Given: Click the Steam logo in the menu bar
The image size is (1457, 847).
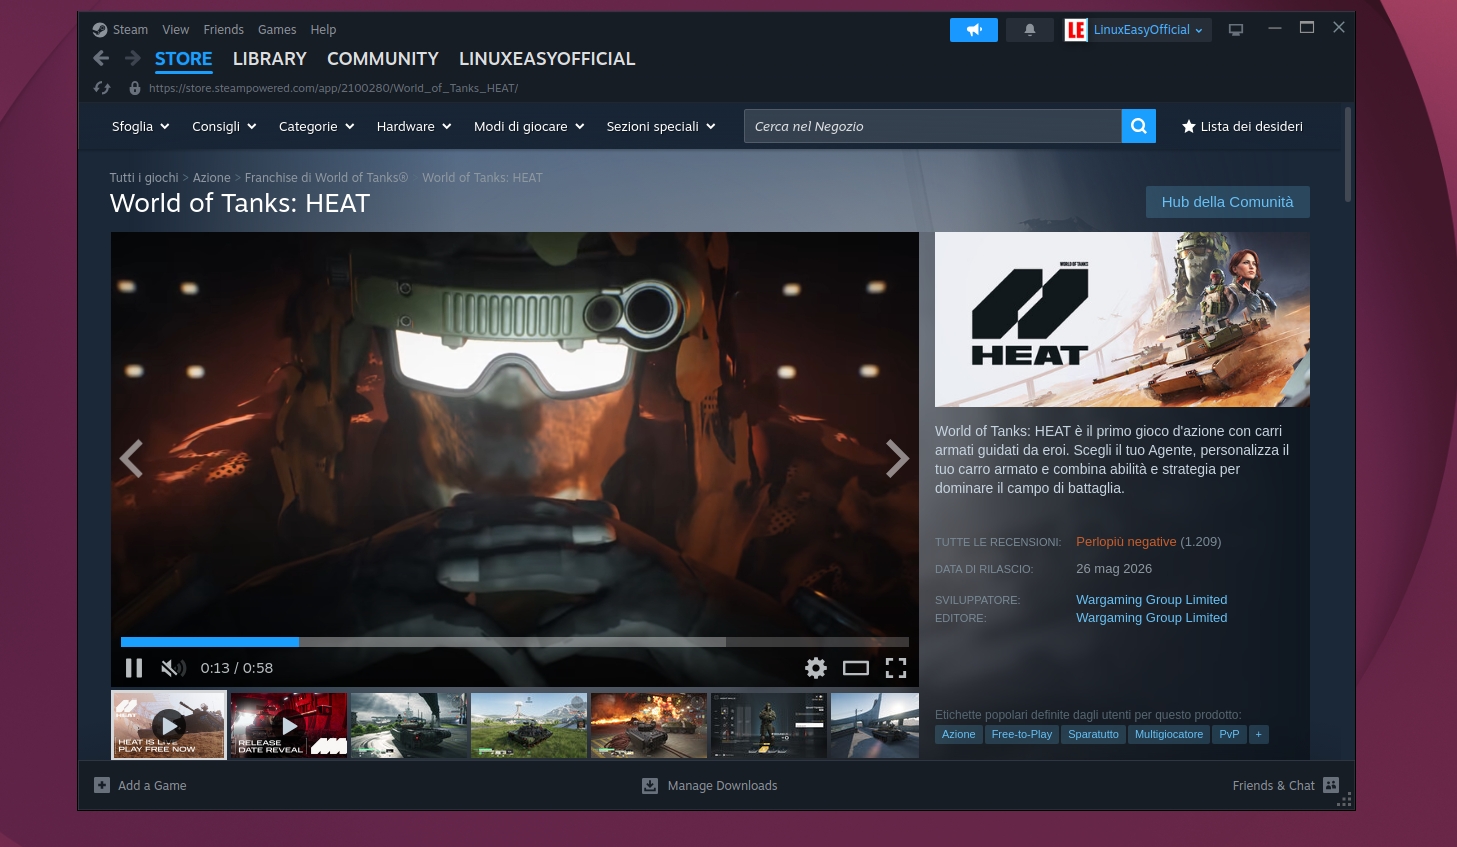Looking at the screenshot, I should coord(100,30).
